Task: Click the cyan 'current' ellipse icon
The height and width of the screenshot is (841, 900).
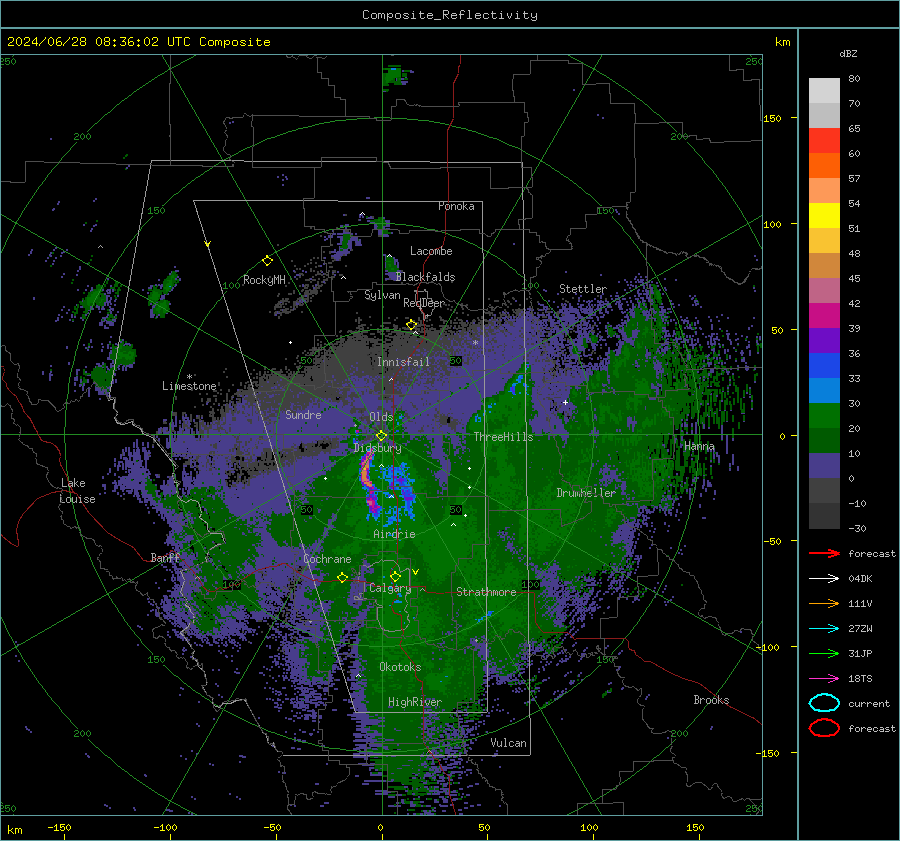Action: (x=824, y=703)
